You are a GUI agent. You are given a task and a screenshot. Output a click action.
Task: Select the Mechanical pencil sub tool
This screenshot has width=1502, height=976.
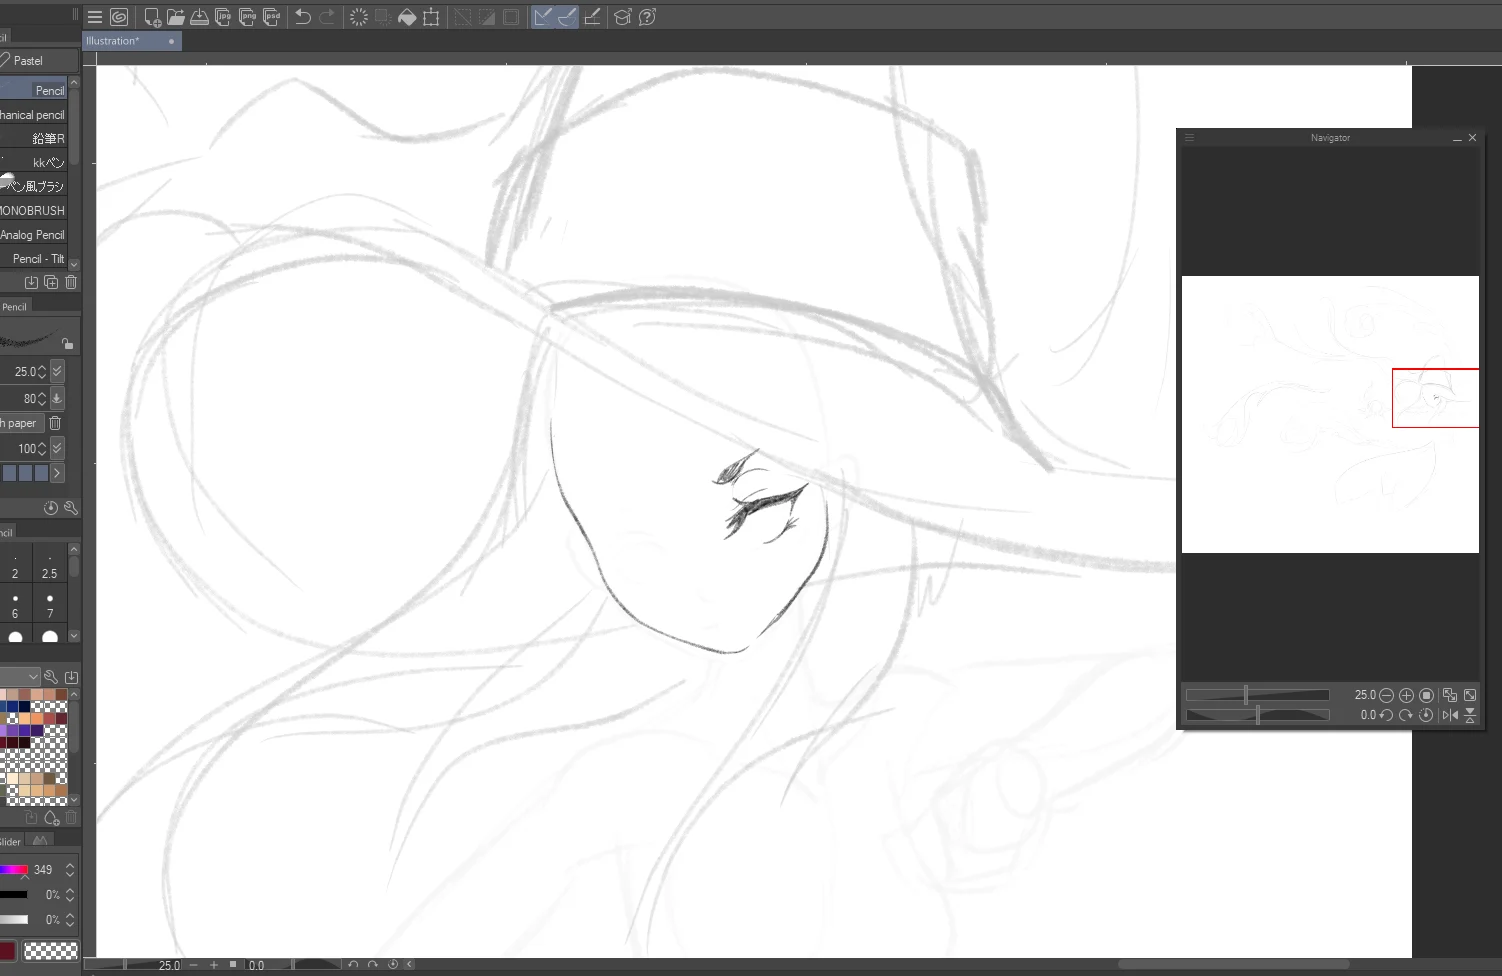click(x=33, y=115)
